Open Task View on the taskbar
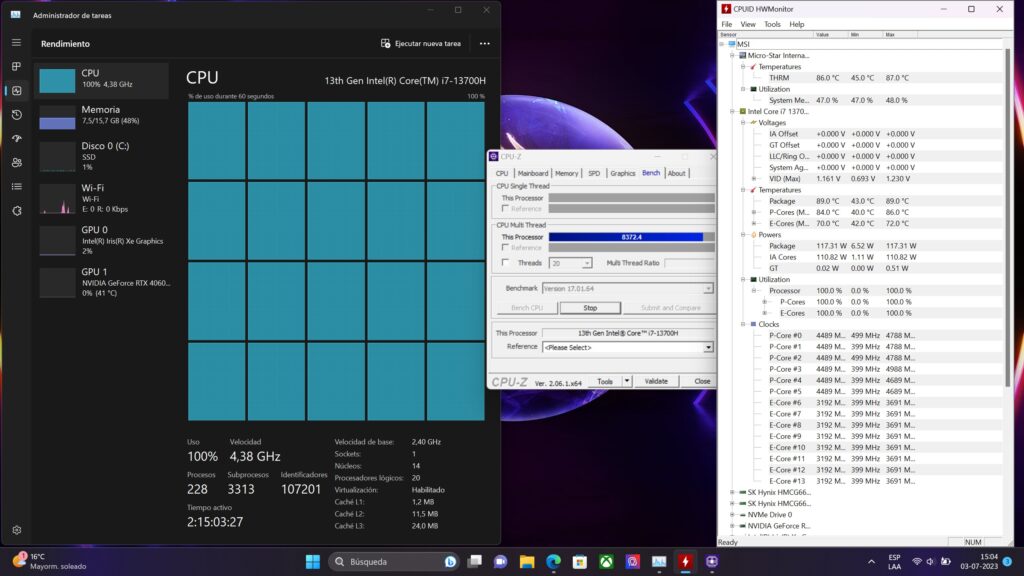The image size is (1024, 576). click(x=475, y=562)
